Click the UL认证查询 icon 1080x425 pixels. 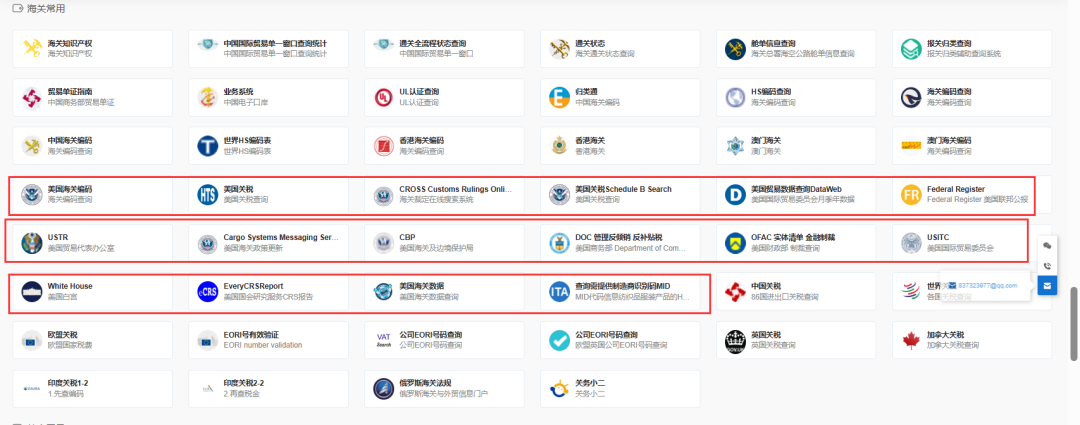coord(384,97)
